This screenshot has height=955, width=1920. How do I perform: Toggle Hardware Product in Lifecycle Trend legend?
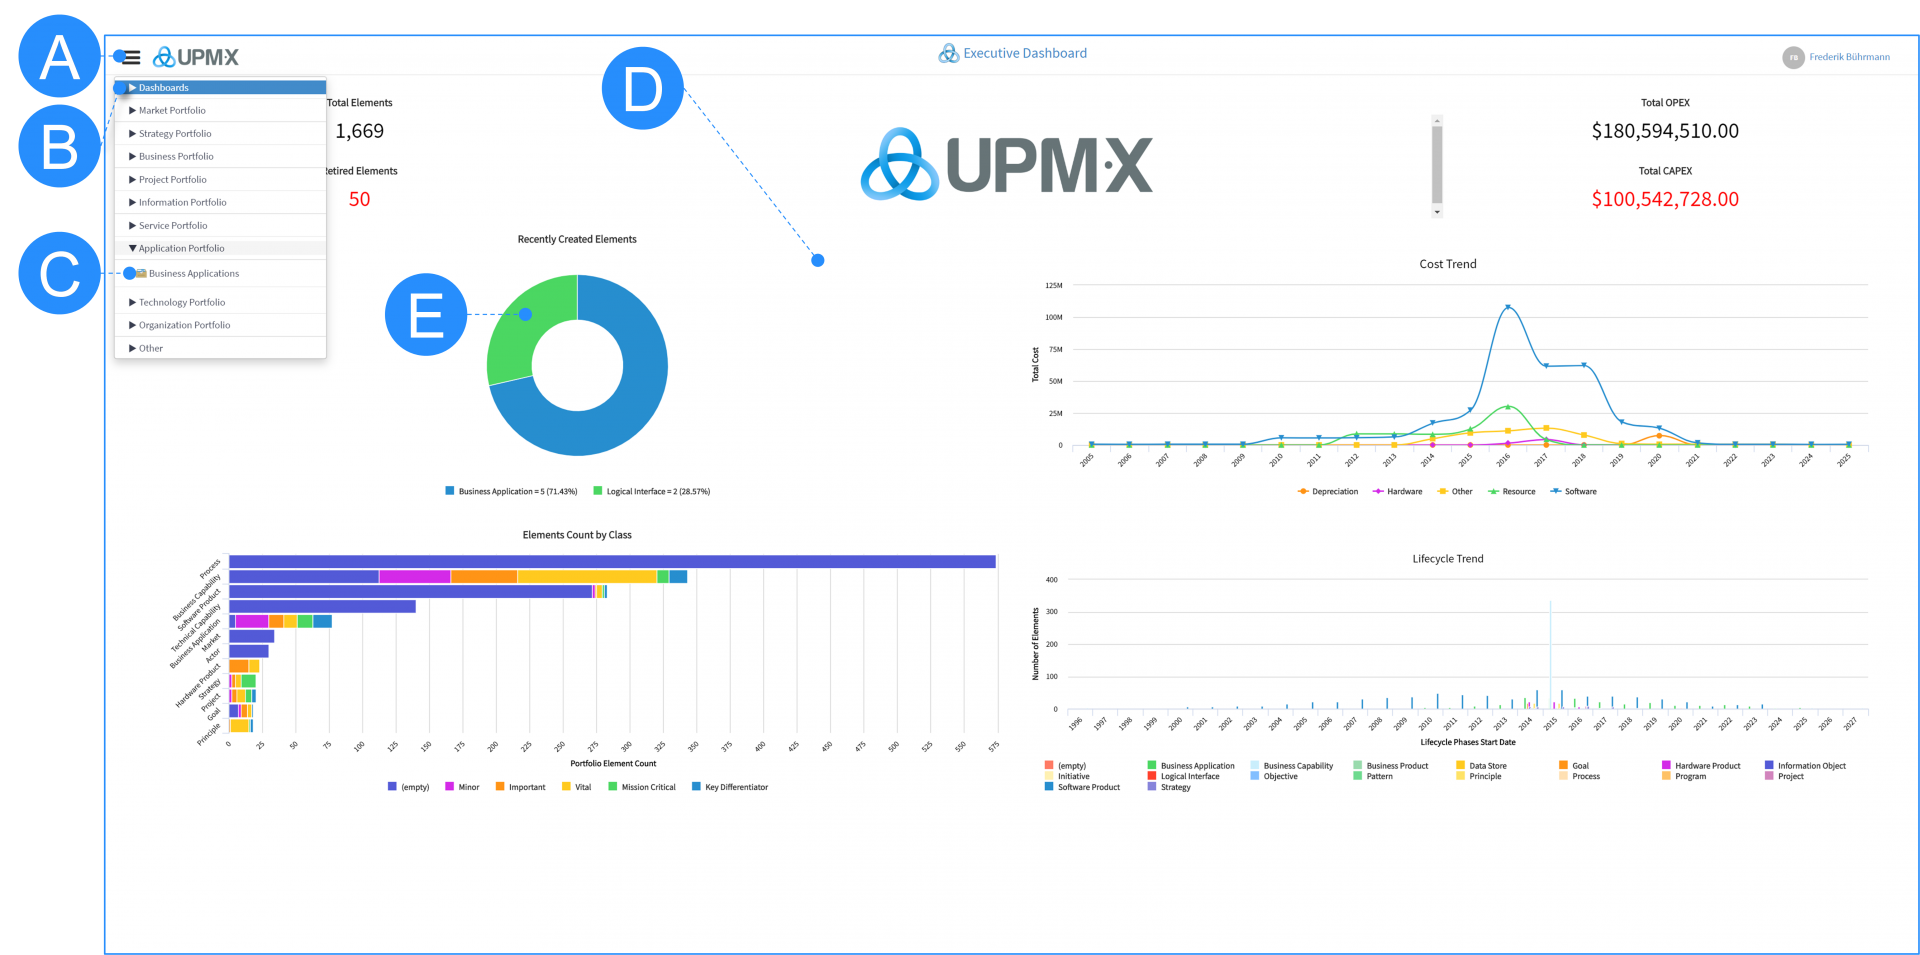1701,766
